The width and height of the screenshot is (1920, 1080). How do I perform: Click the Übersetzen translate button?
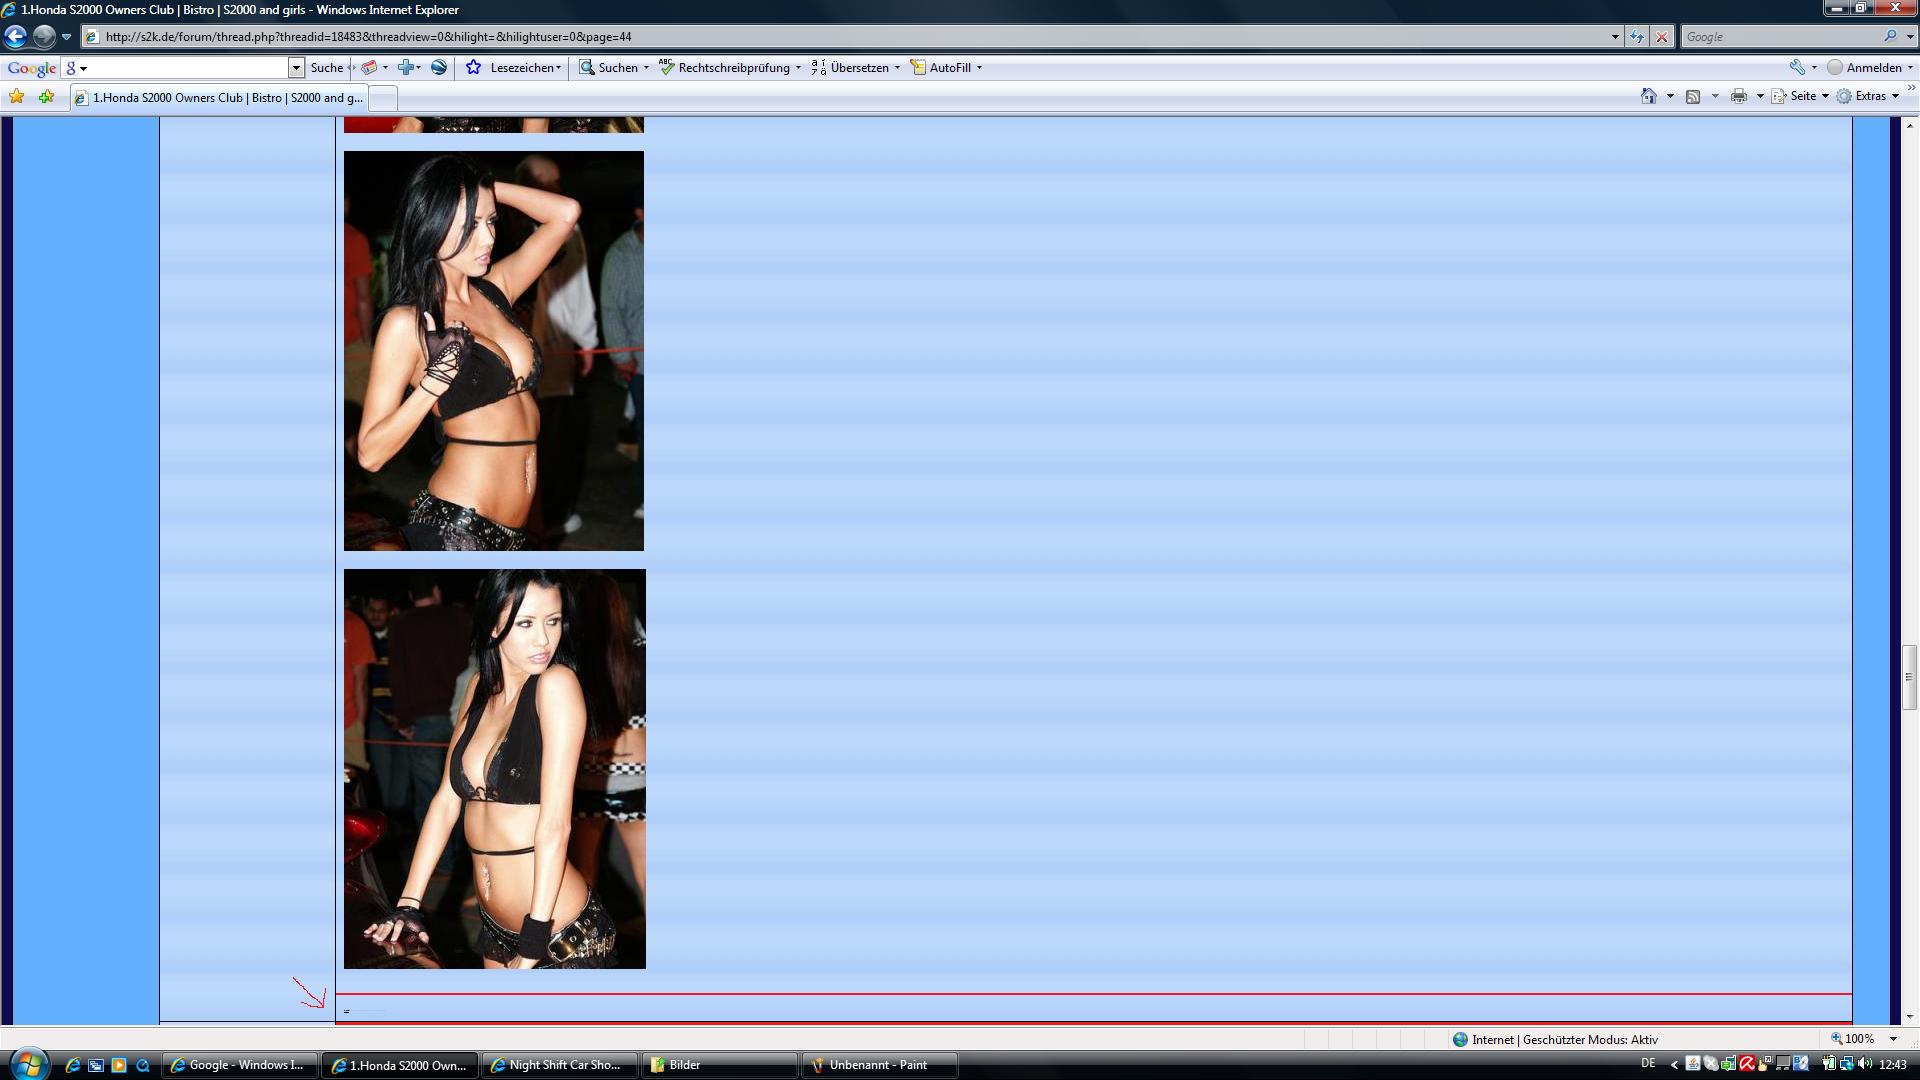coord(857,68)
